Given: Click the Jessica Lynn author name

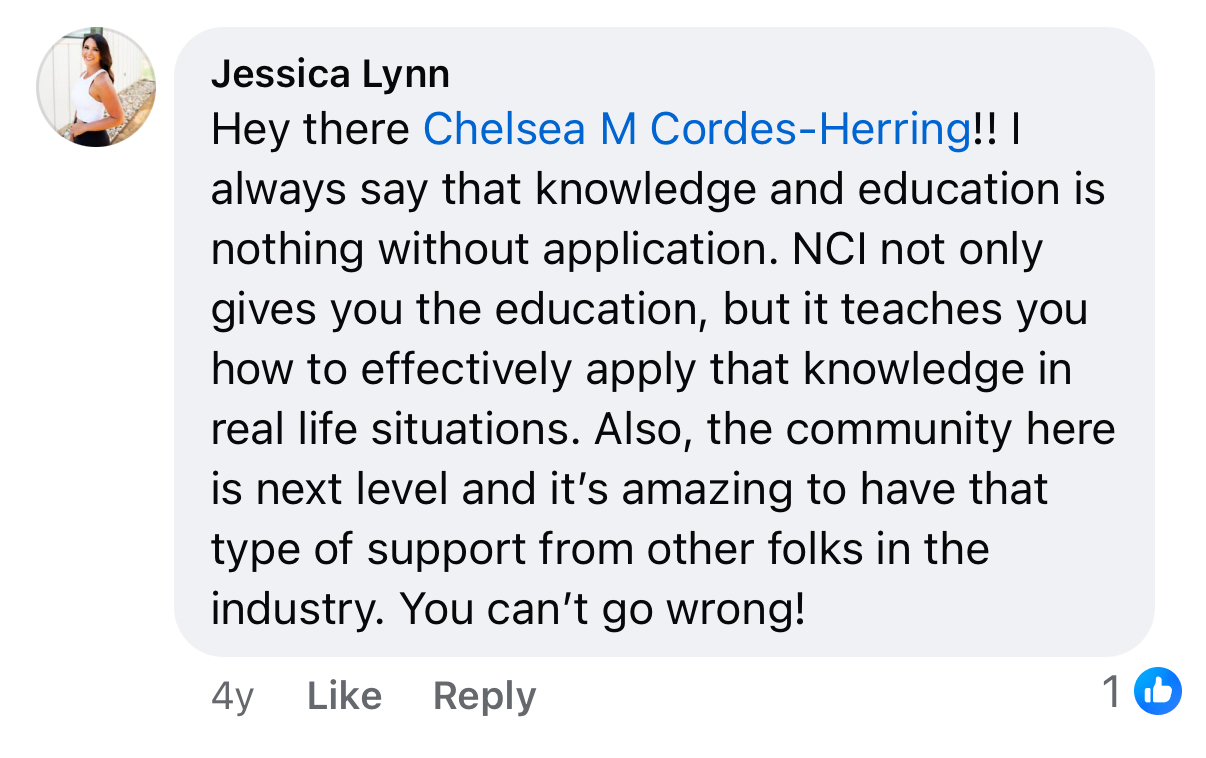Looking at the screenshot, I should pos(330,73).
